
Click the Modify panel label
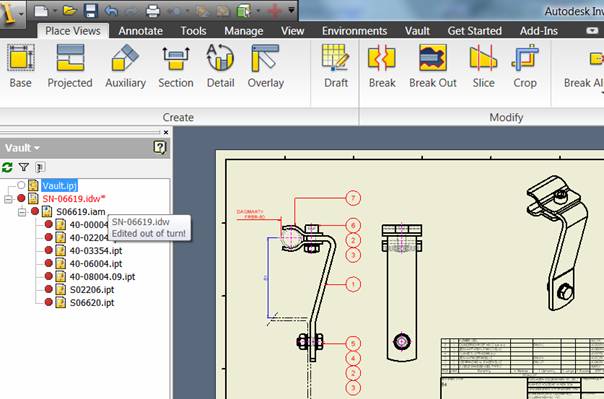pos(506,117)
